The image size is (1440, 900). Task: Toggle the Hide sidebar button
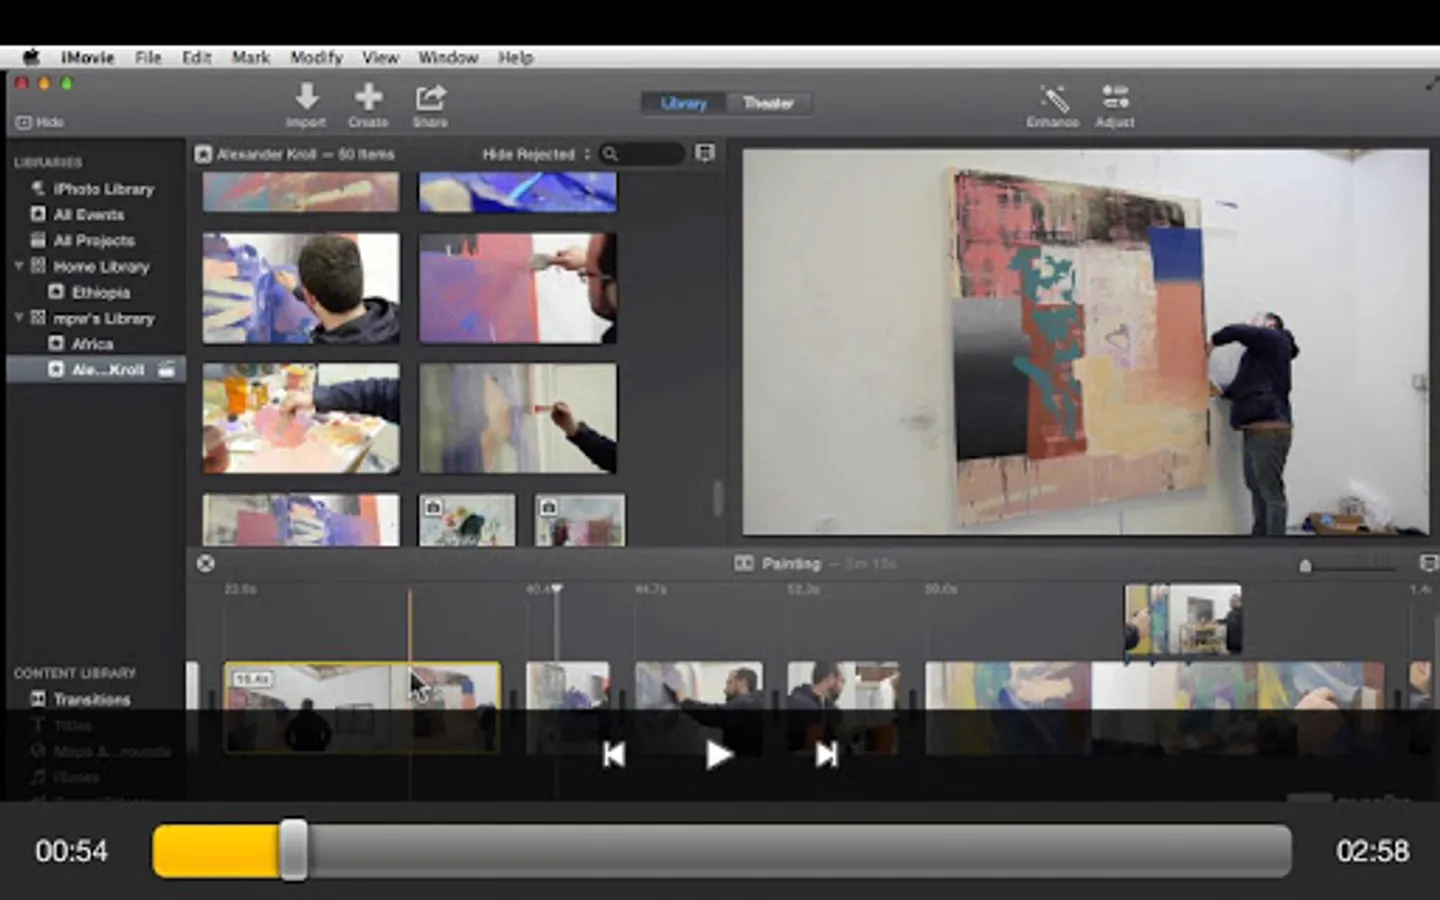tap(40, 122)
